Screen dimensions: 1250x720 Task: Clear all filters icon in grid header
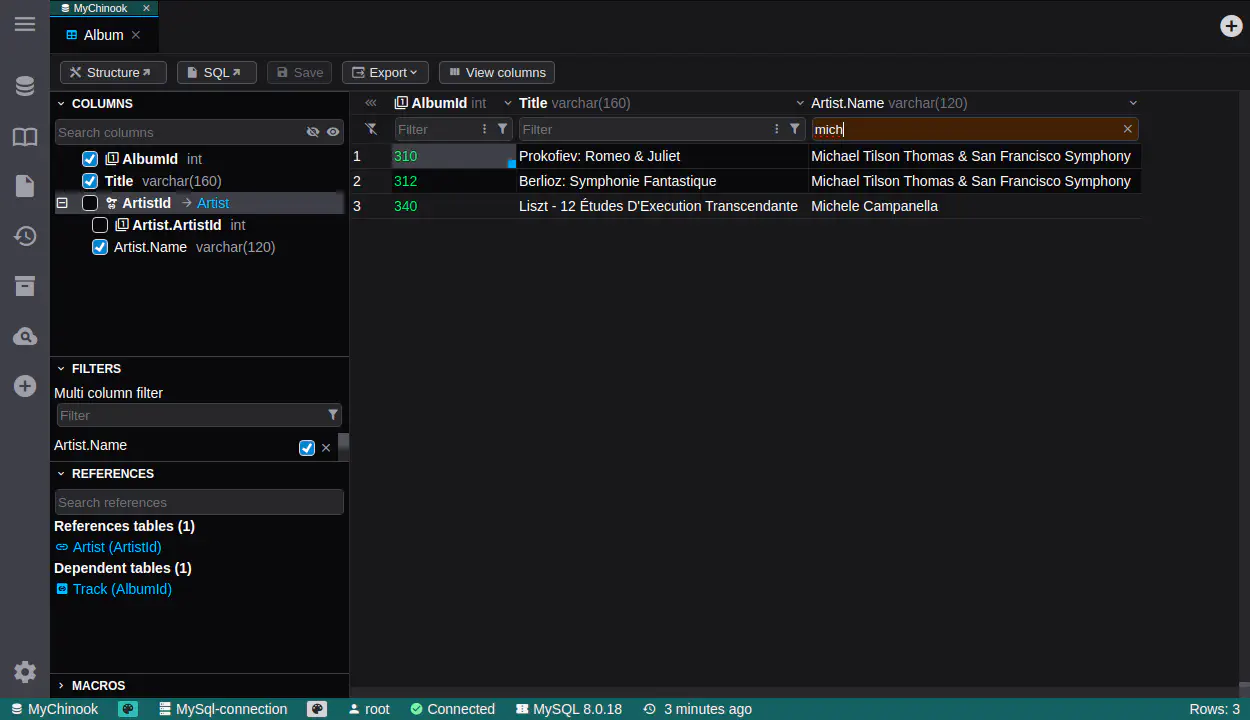coord(371,129)
